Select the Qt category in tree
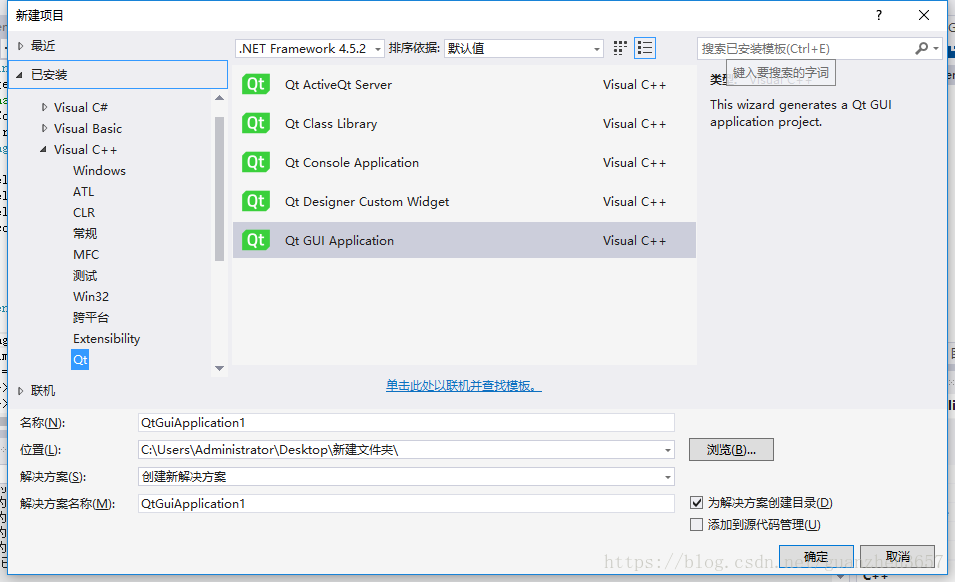Screen dimensions: 955x582 (80, 360)
